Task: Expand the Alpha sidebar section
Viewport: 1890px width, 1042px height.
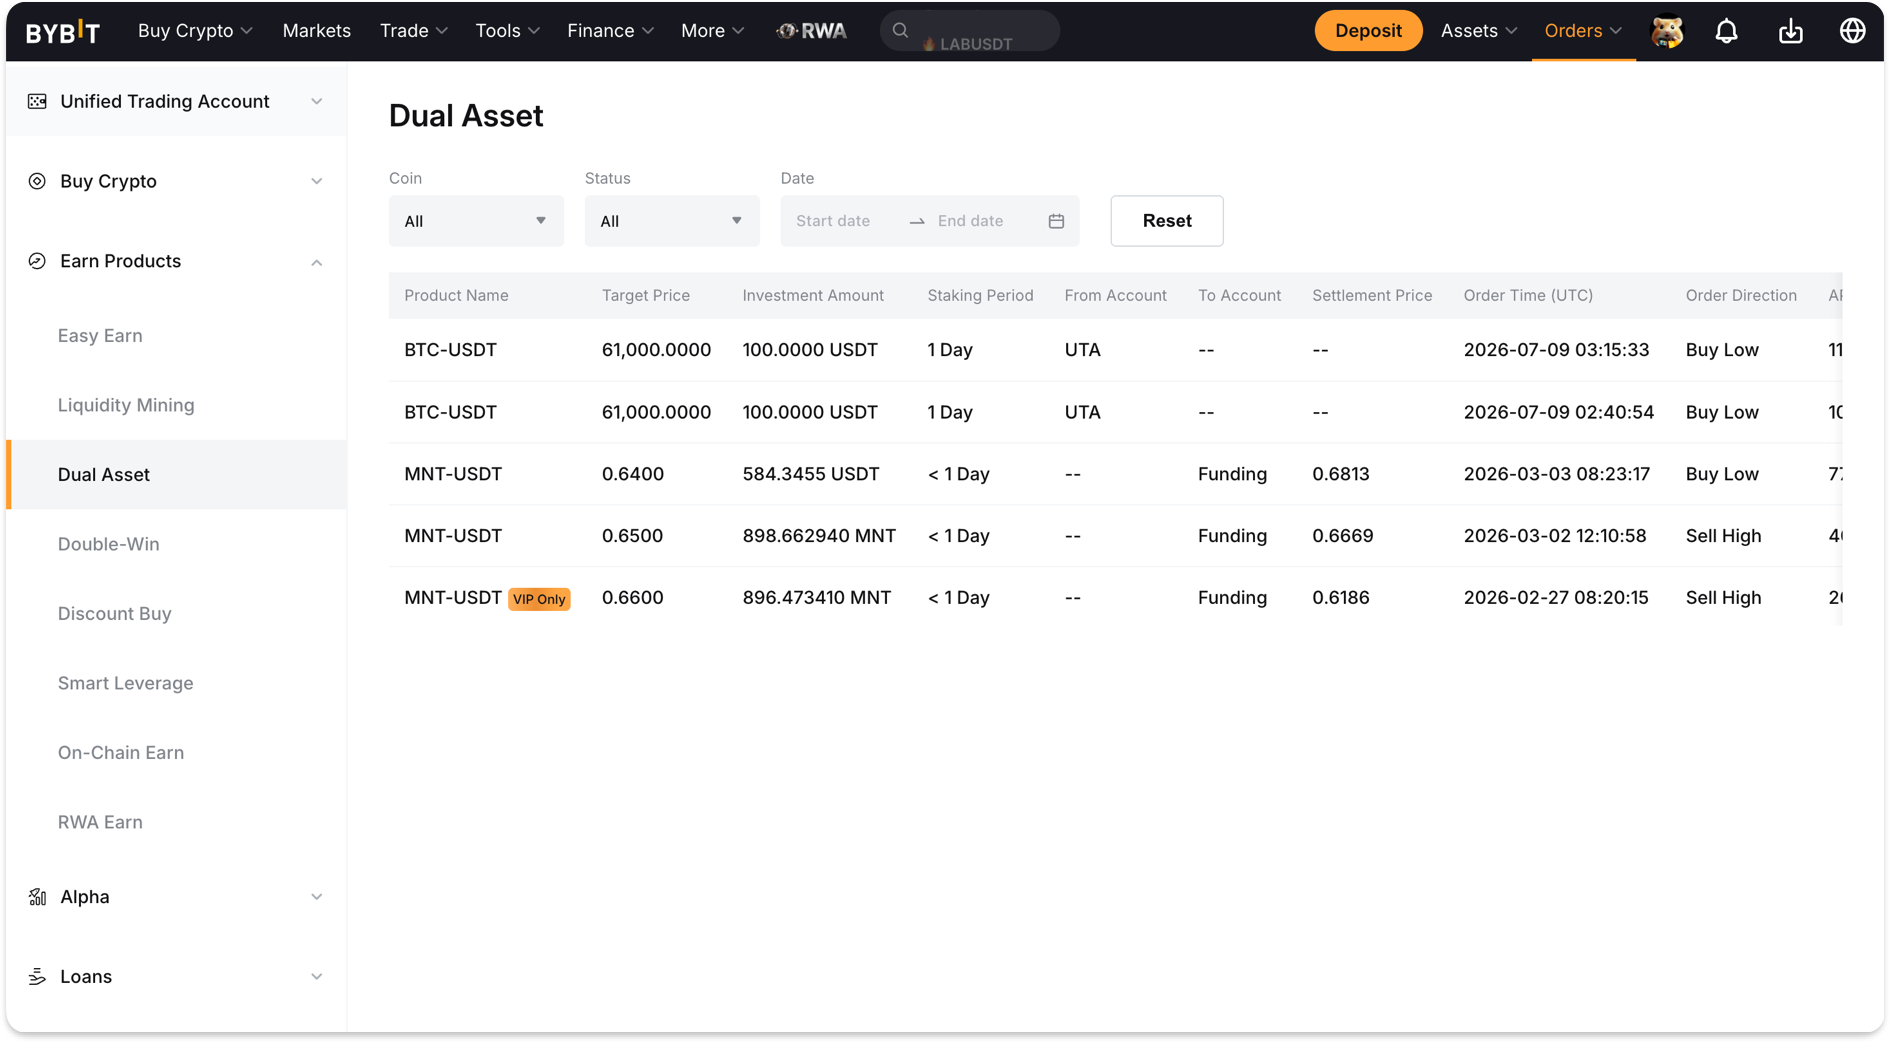Action: coord(316,897)
